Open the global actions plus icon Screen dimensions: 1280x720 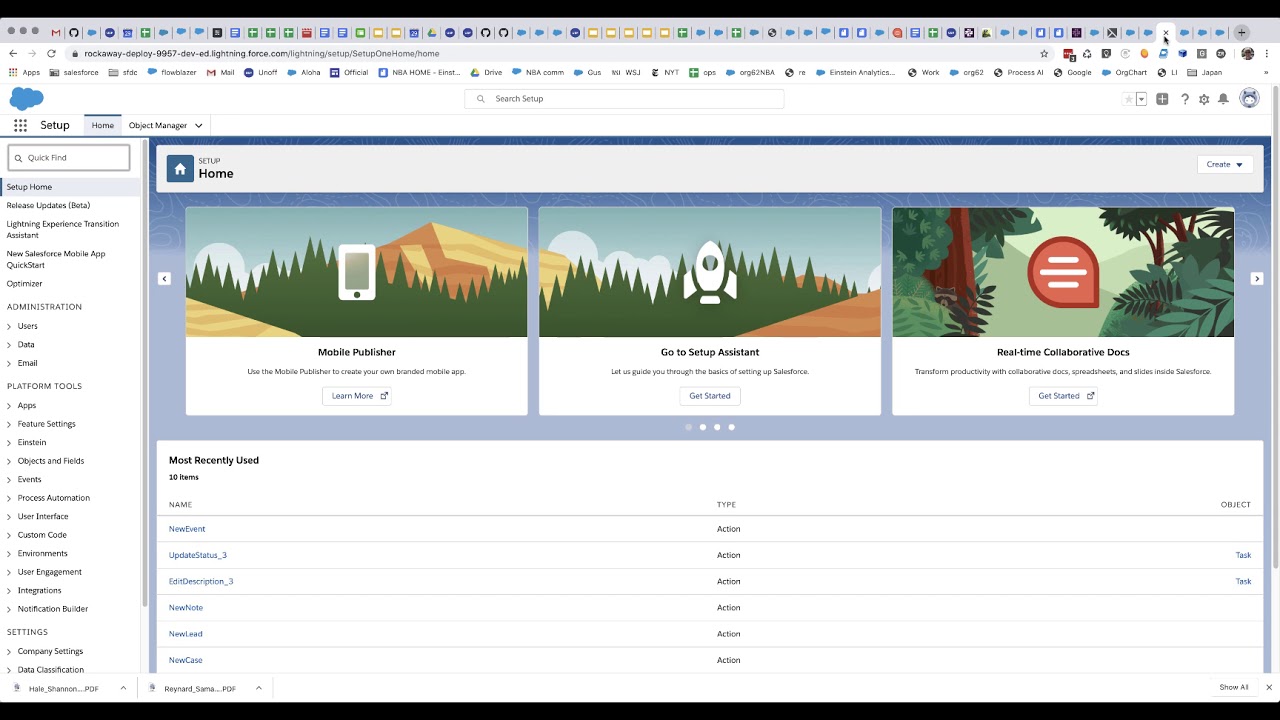click(1162, 99)
